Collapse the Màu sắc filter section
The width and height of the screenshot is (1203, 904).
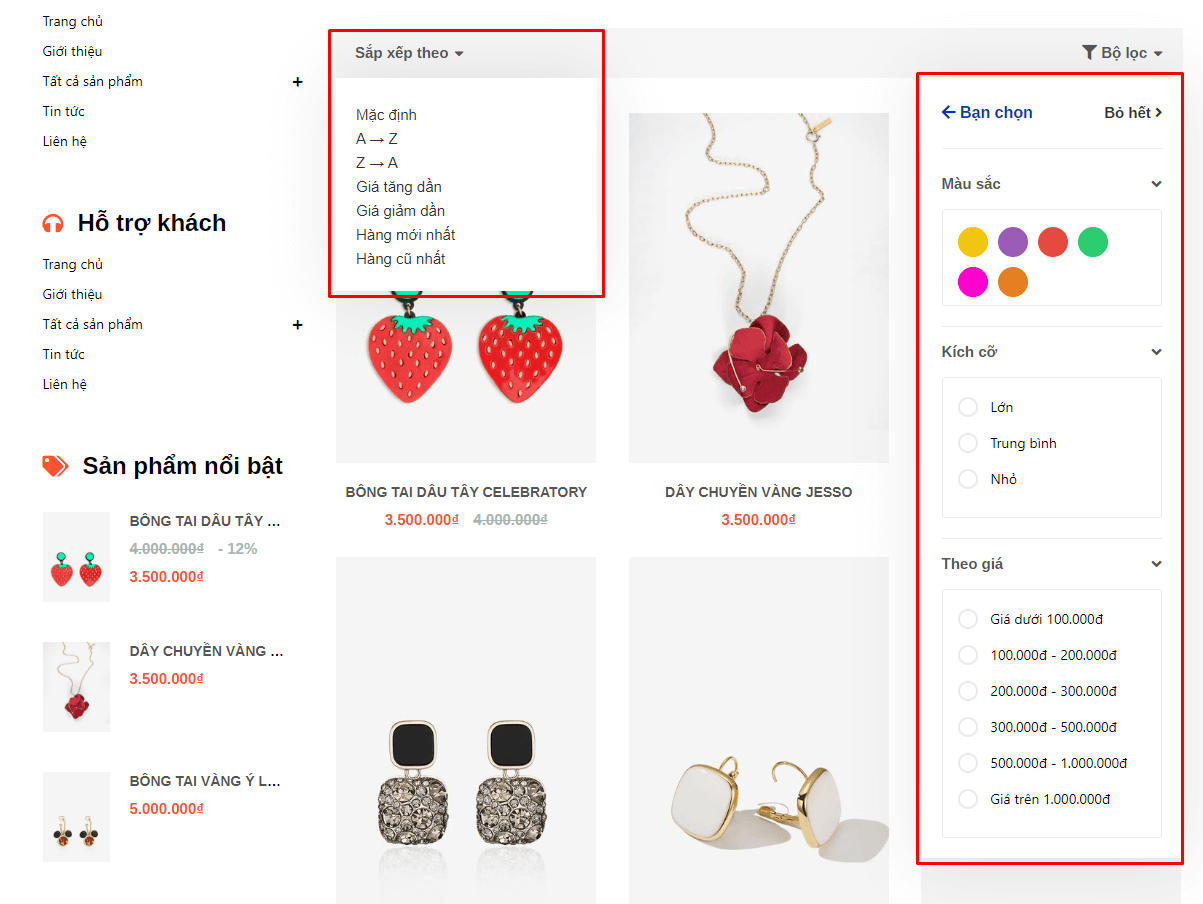(x=1156, y=184)
